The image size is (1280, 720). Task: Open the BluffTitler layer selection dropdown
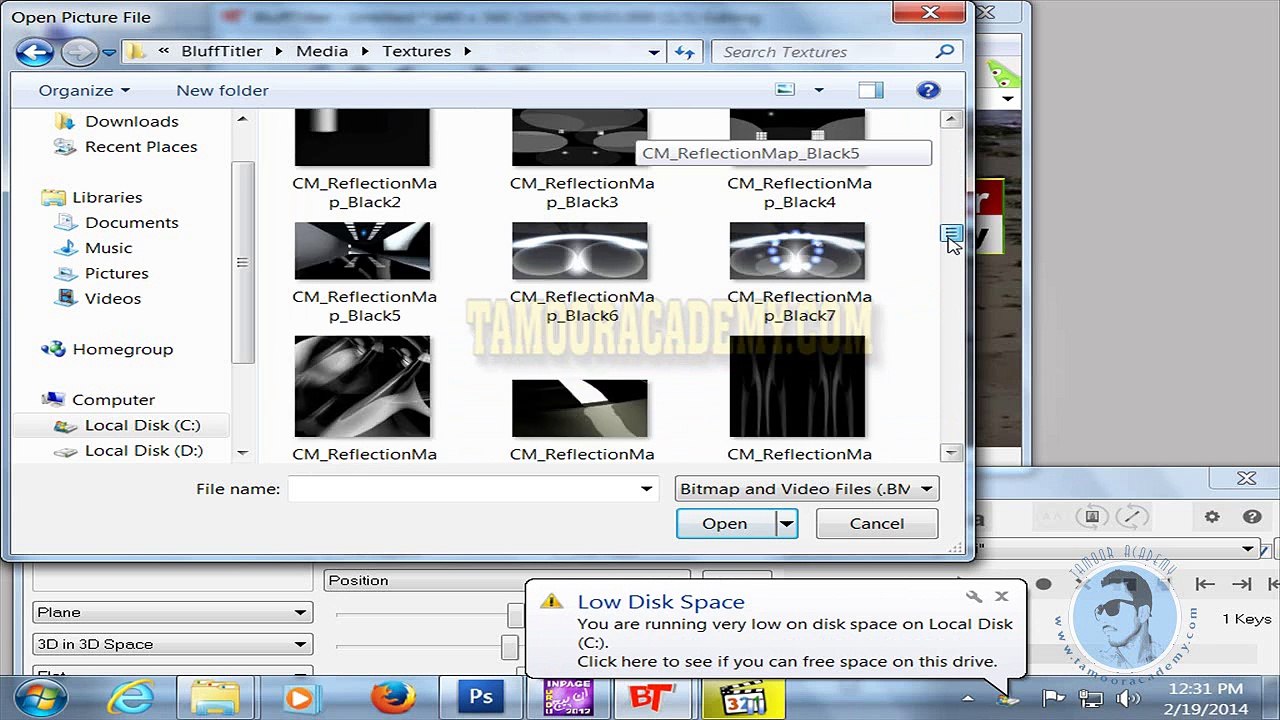point(1249,548)
